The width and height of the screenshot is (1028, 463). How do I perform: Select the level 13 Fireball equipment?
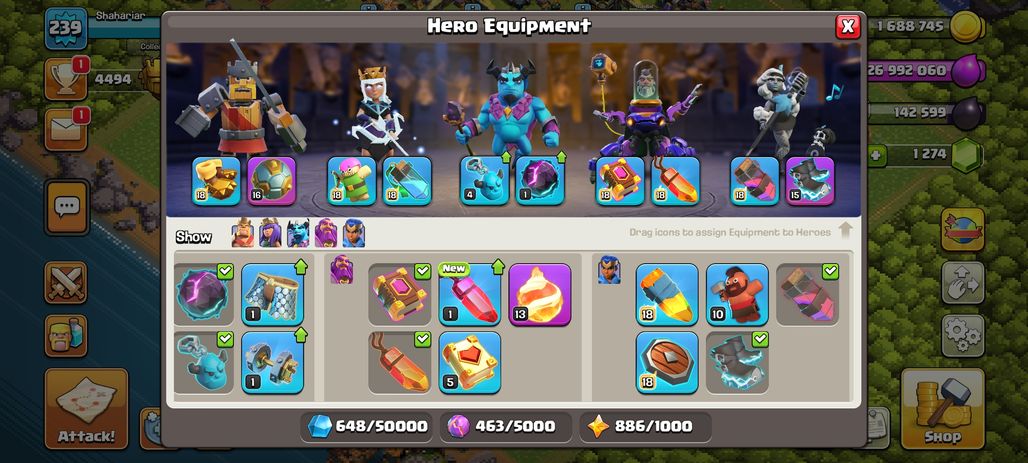[540, 294]
